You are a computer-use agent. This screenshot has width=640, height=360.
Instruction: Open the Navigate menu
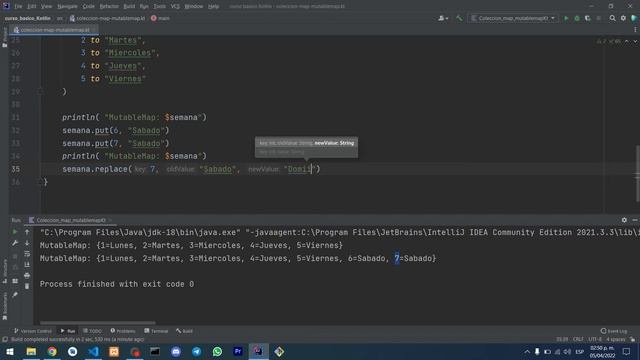(67, 7)
